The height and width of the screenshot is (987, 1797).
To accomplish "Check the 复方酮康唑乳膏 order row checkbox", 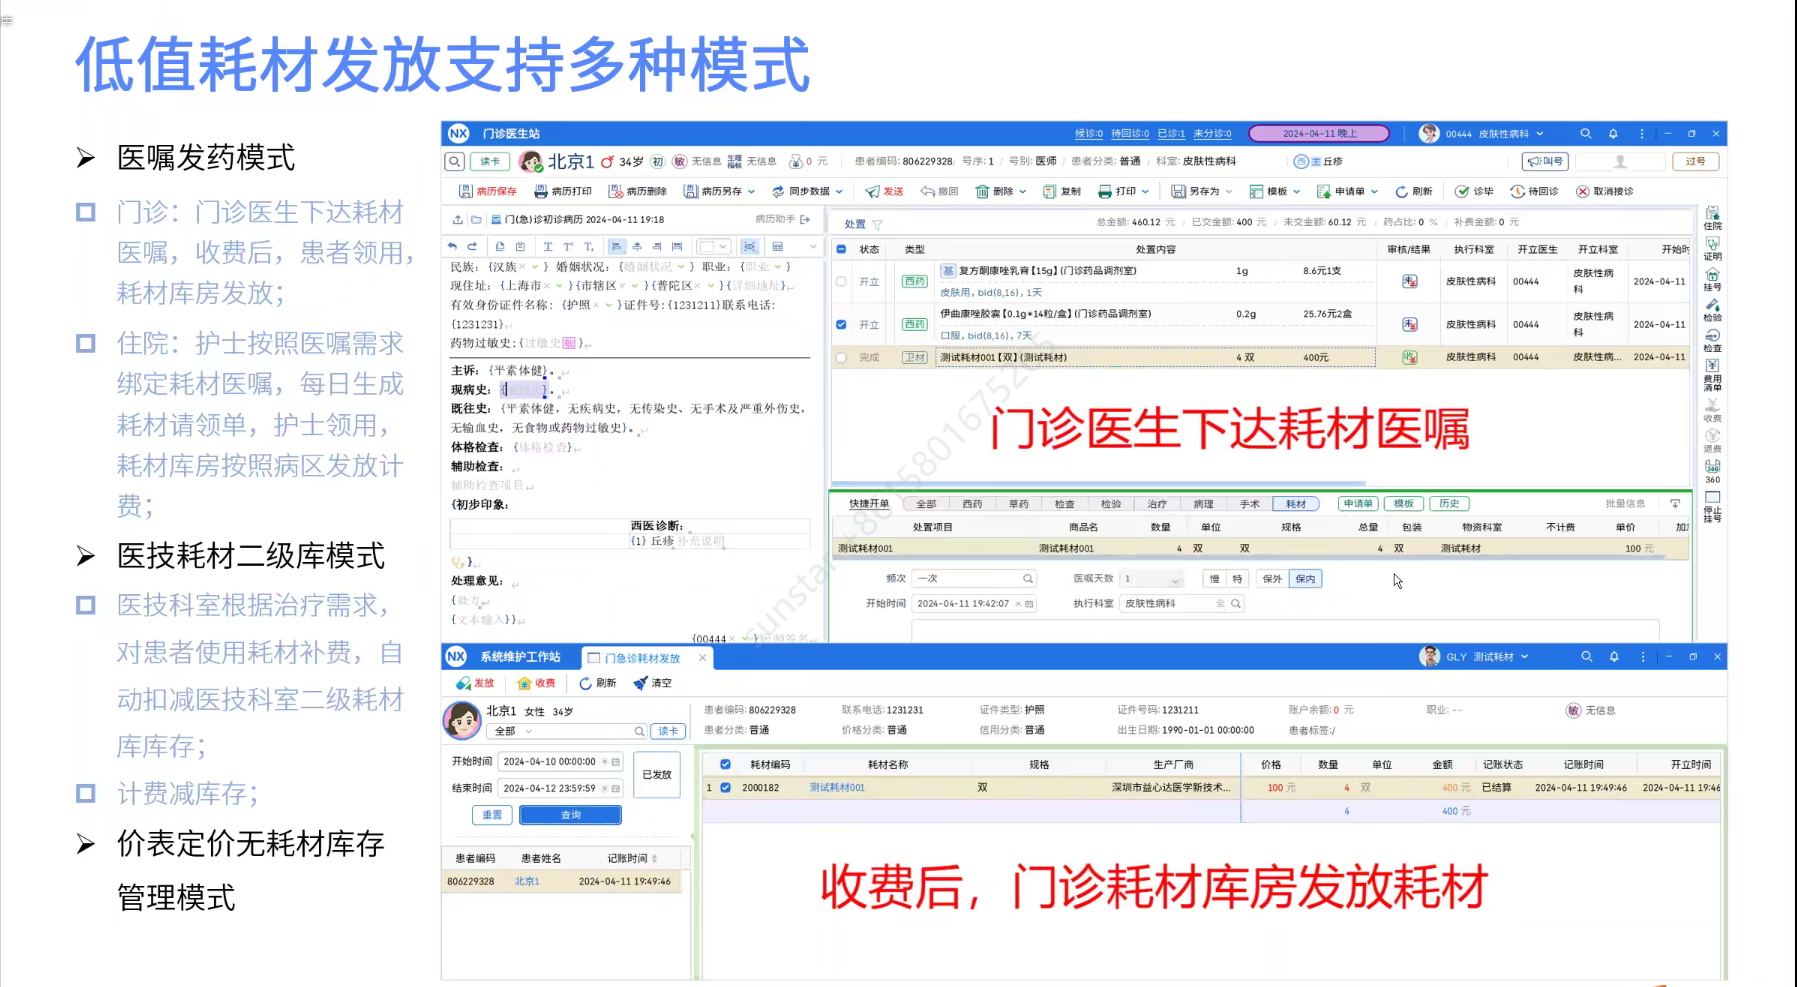I will [841, 282].
